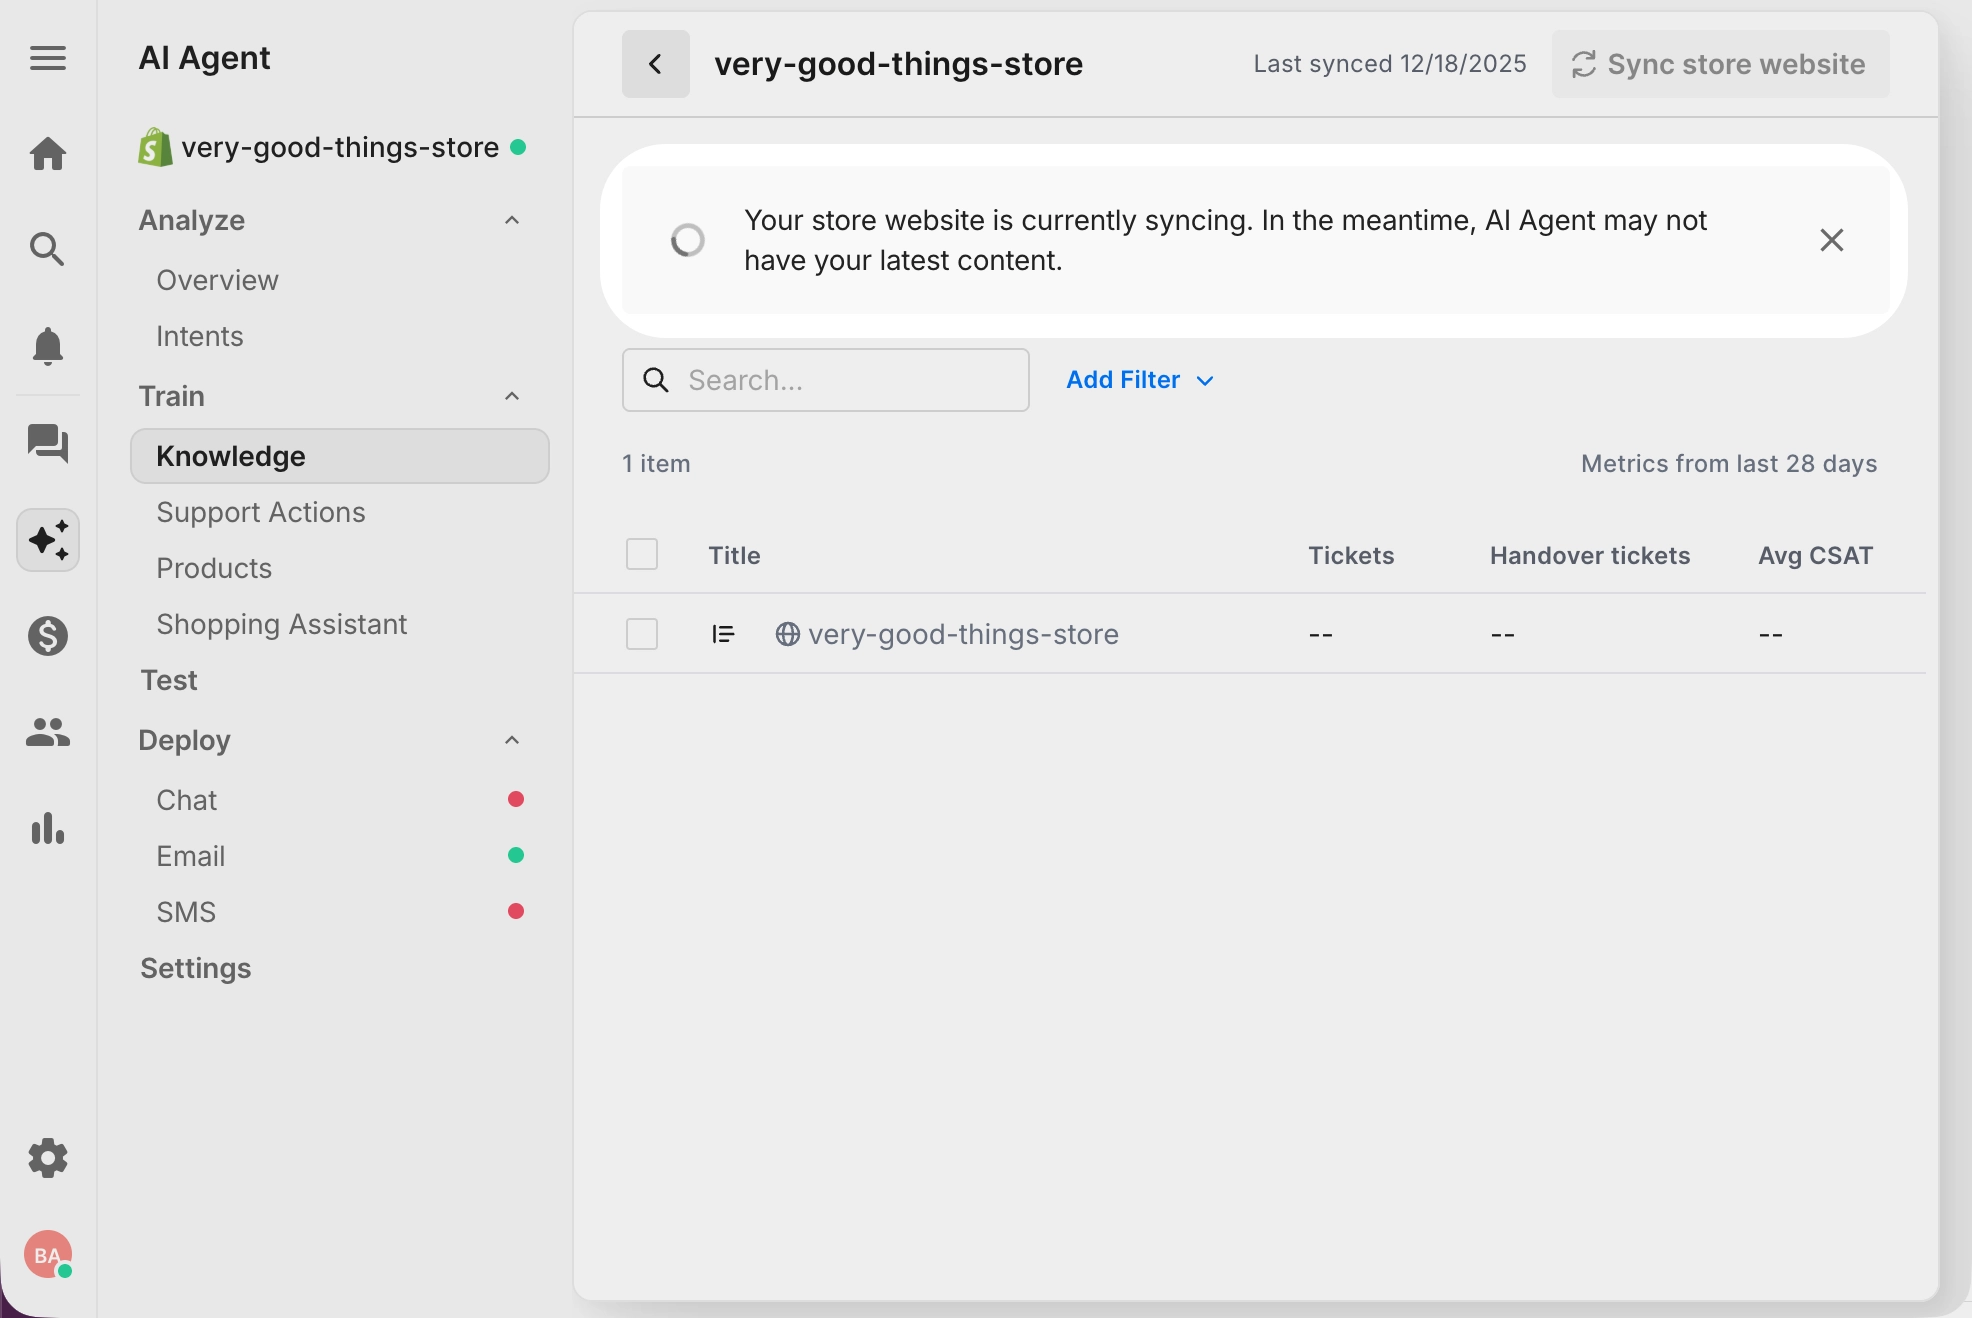
Task: Check the select-all checkbox above the table
Action: pyautogui.click(x=641, y=554)
